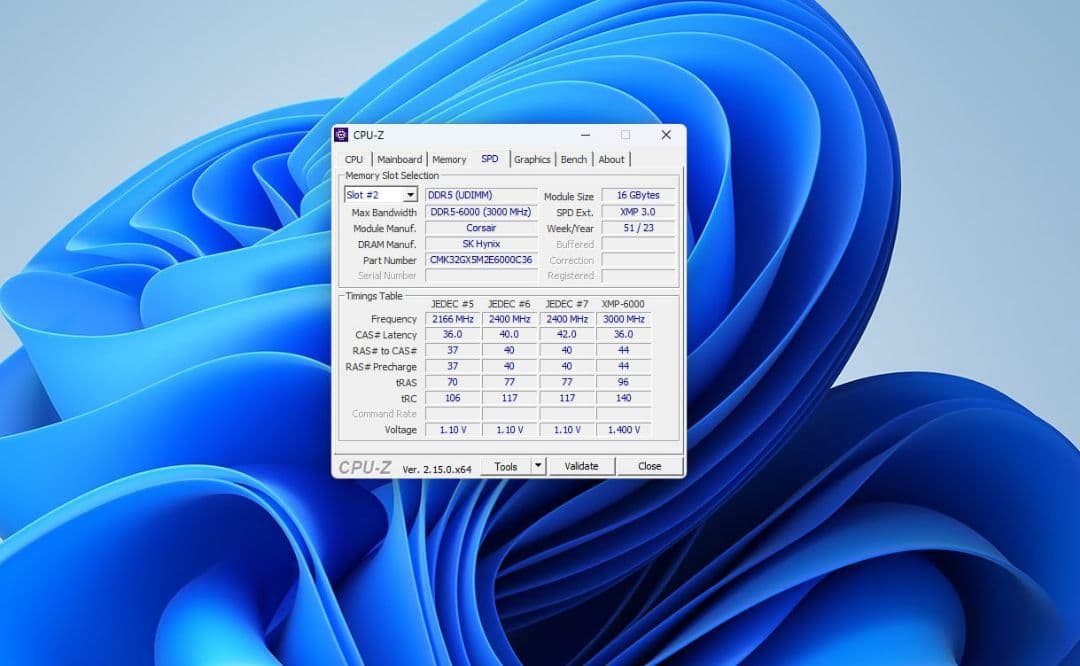Screen dimensions: 1080x666
Task: Select the Part Number field showing CMK32GX5M2E6000C36
Action: (481, 260)
